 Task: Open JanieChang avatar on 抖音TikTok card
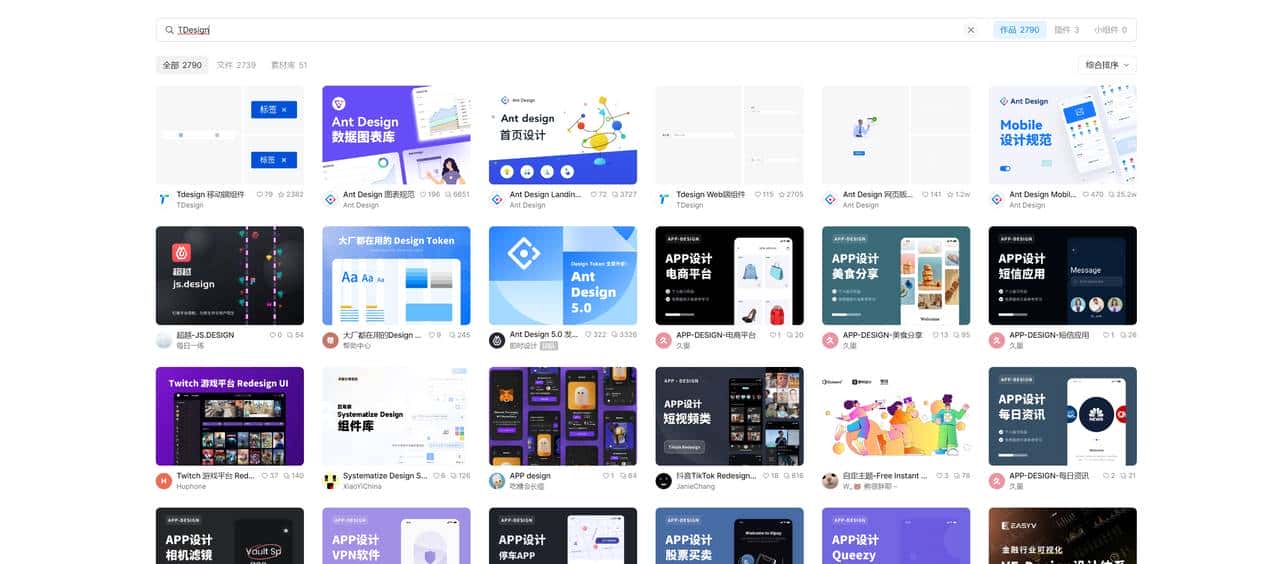(663, 481)
